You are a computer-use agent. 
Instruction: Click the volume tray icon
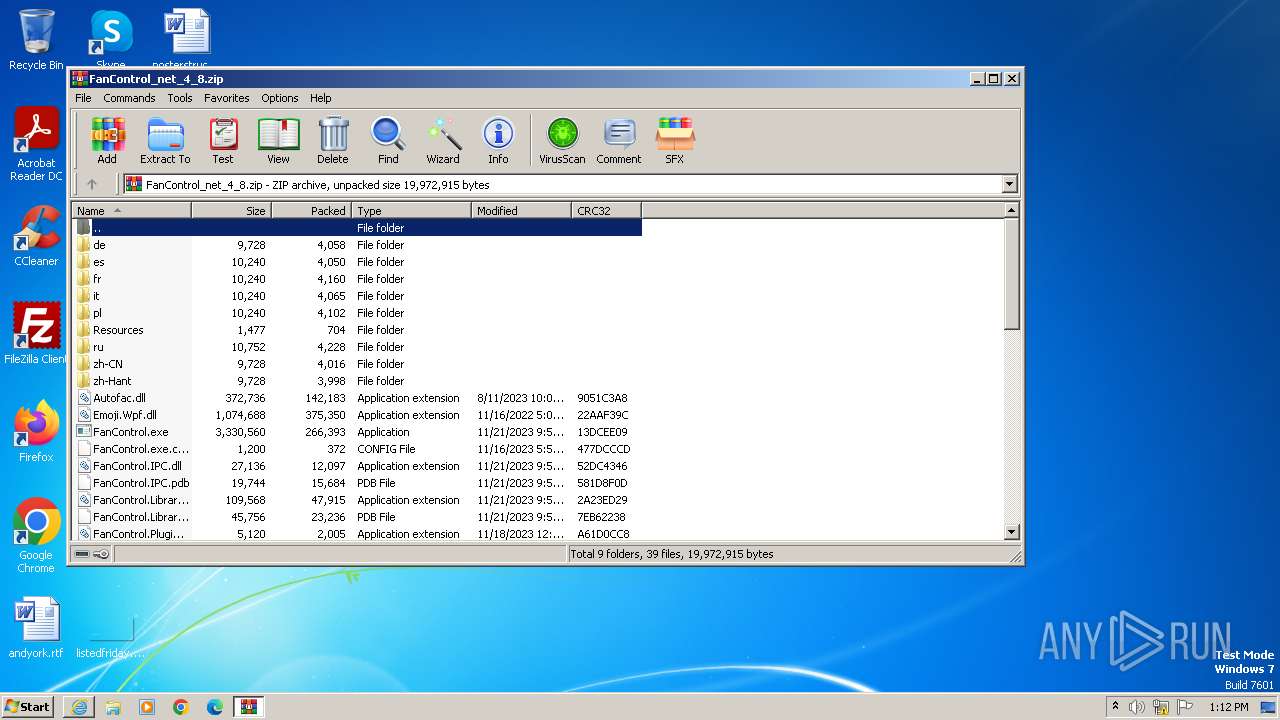click(1137, 707)
